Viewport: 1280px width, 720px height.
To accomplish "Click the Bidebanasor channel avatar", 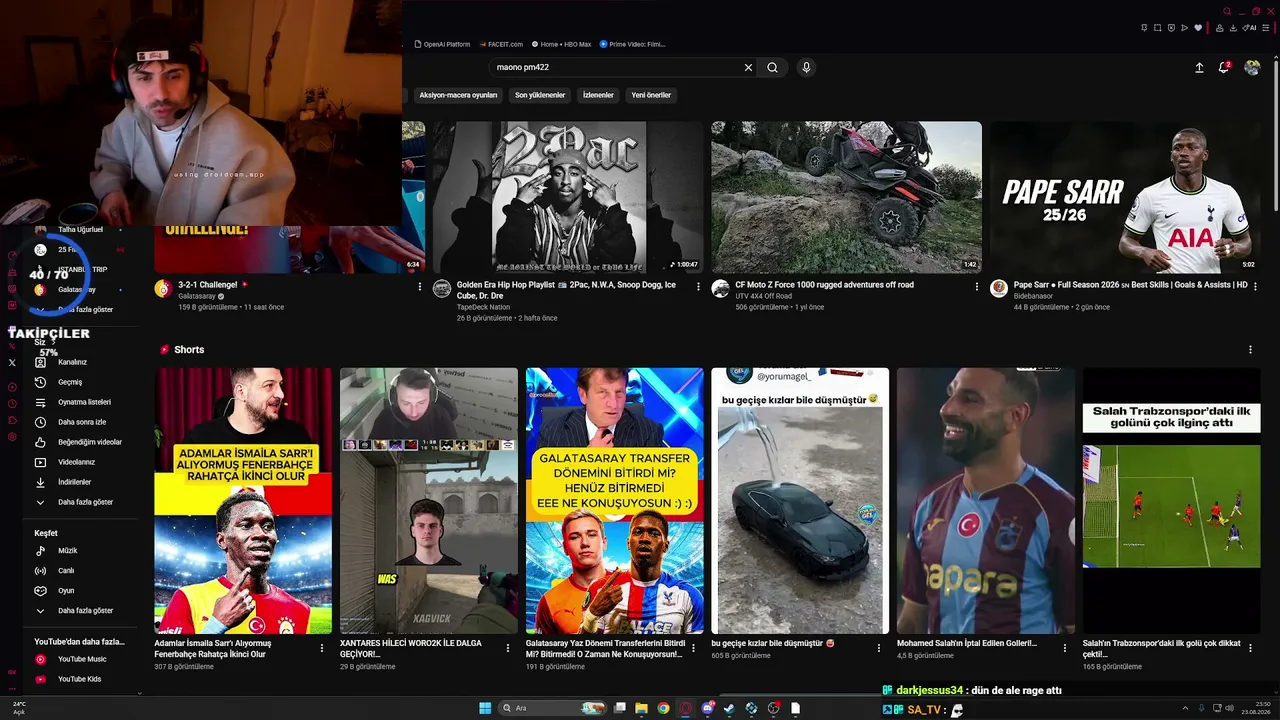I will click(x=998, y=289).
